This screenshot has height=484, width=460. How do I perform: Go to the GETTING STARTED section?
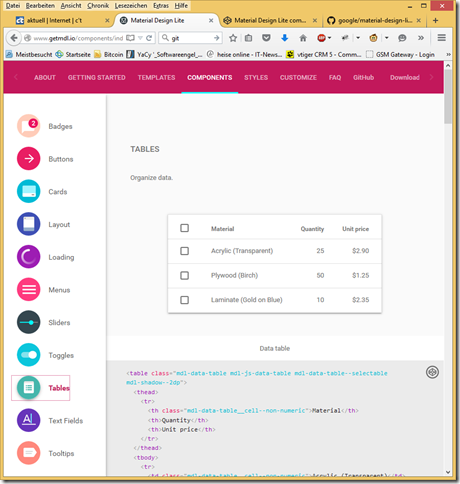97,77
